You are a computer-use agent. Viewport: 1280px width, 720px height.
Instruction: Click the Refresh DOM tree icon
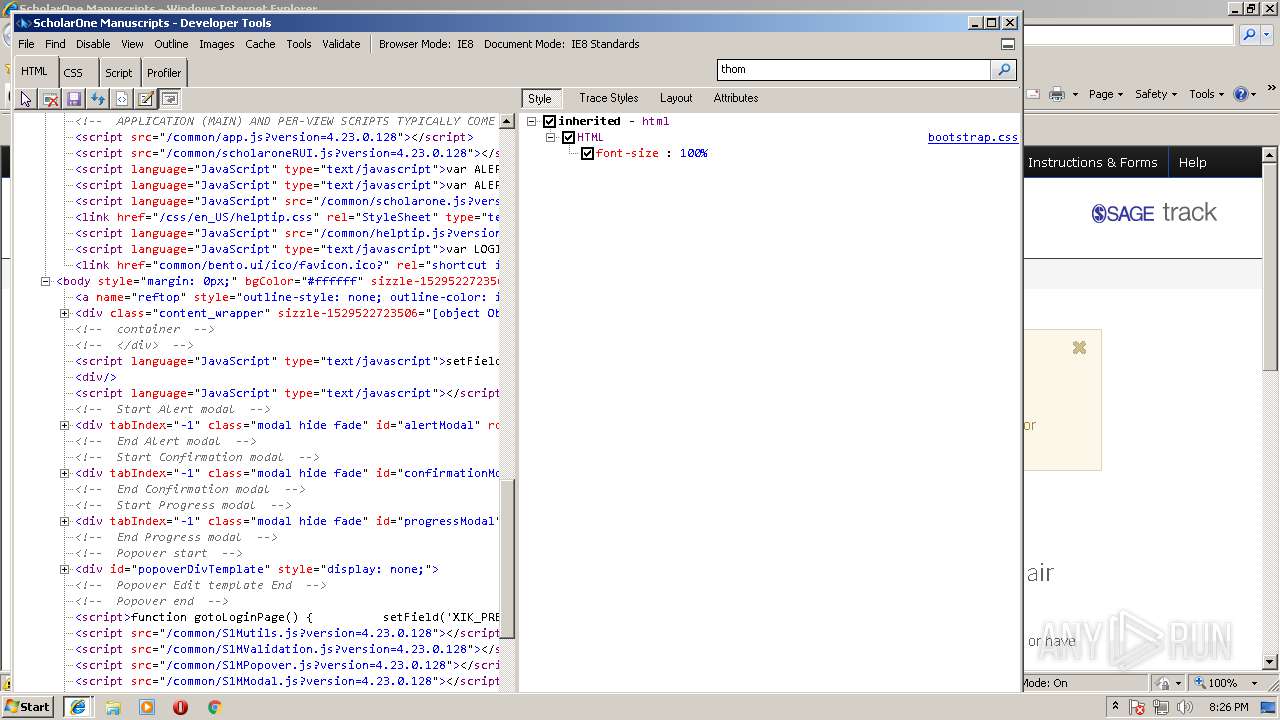[x=98, y=99]
